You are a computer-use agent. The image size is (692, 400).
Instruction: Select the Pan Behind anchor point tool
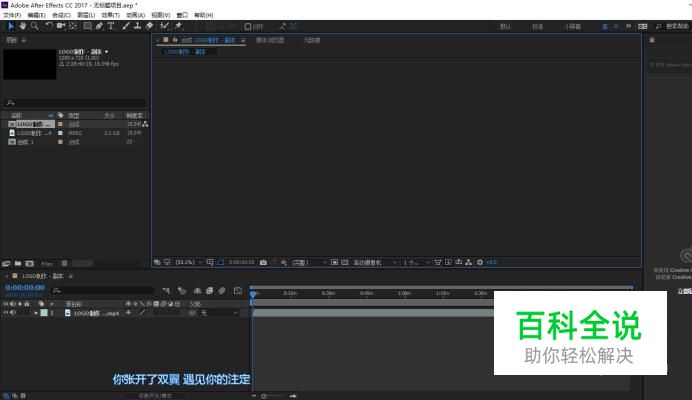point(73,26)
